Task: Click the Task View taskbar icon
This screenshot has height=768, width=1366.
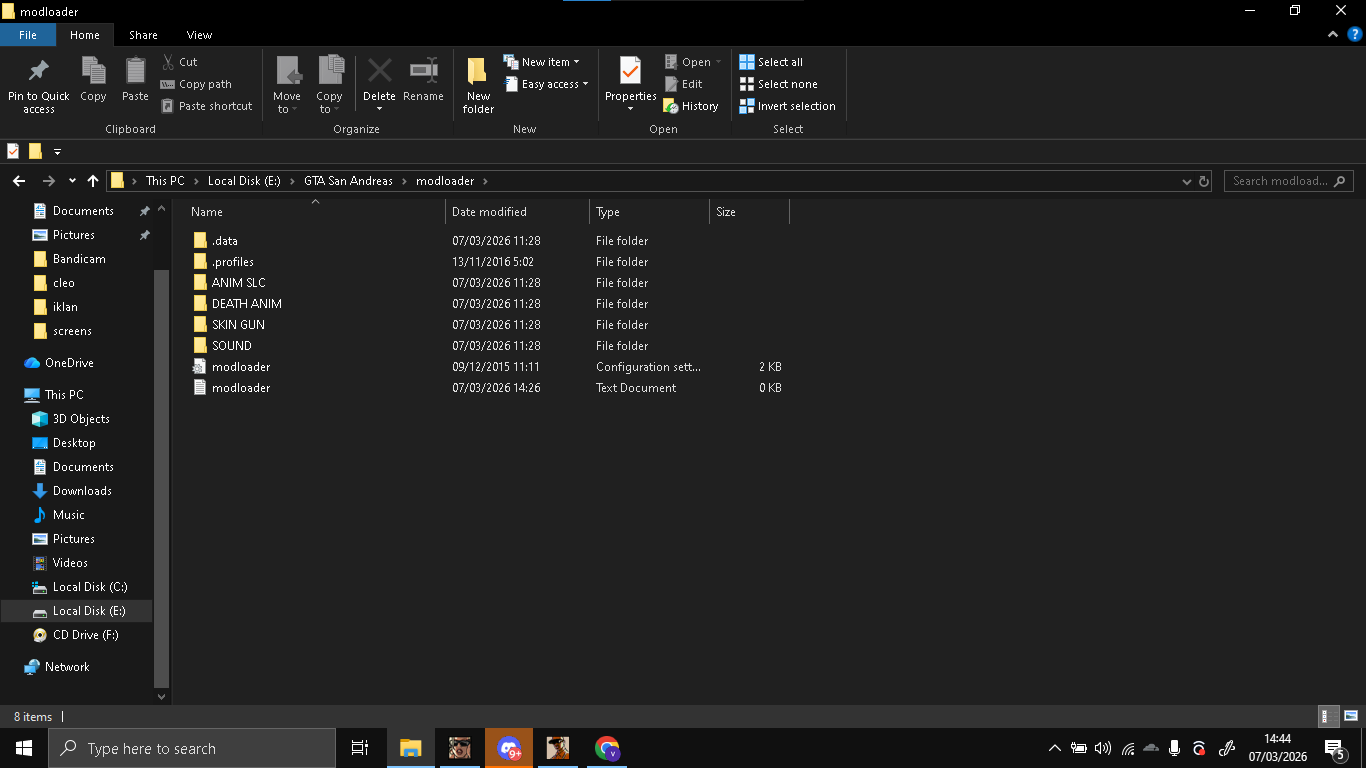Action: tap(360, 748)
